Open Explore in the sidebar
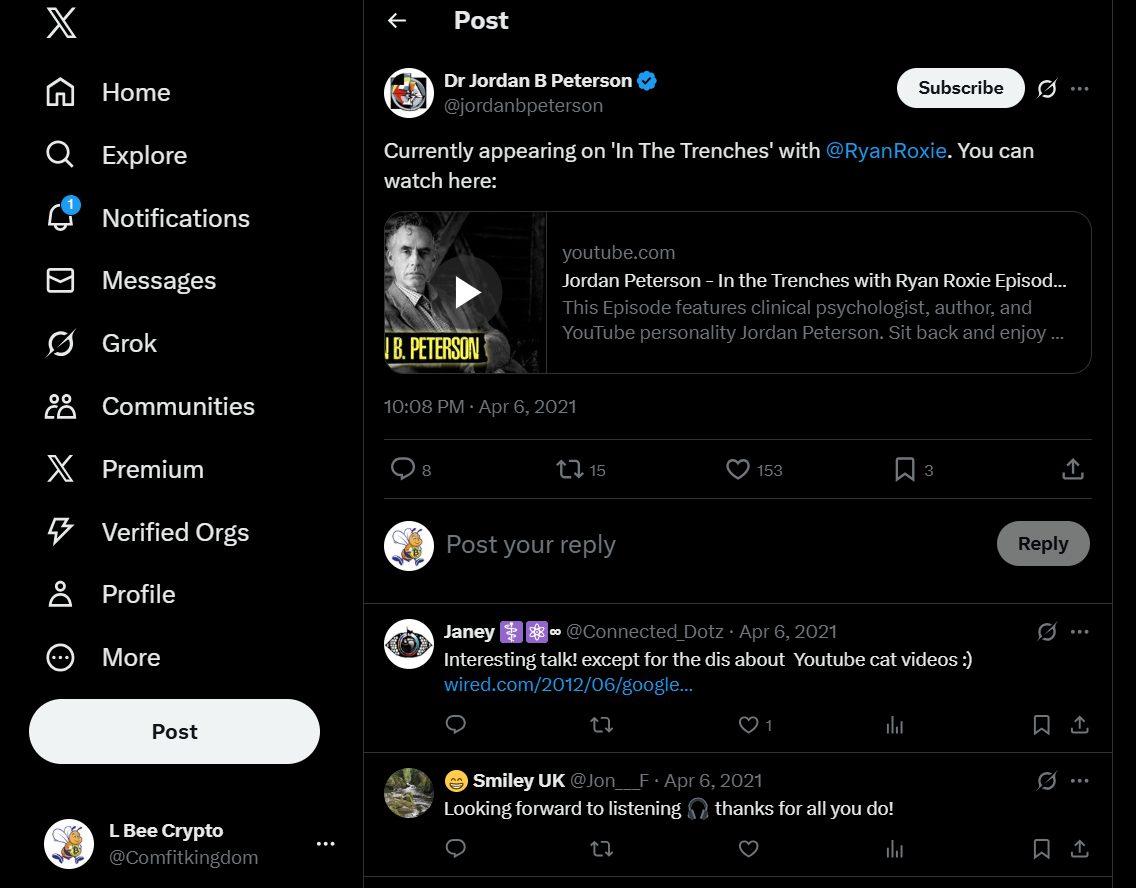Image resolution: width=1136 pixels, height=888 pixels. point(61,155)
